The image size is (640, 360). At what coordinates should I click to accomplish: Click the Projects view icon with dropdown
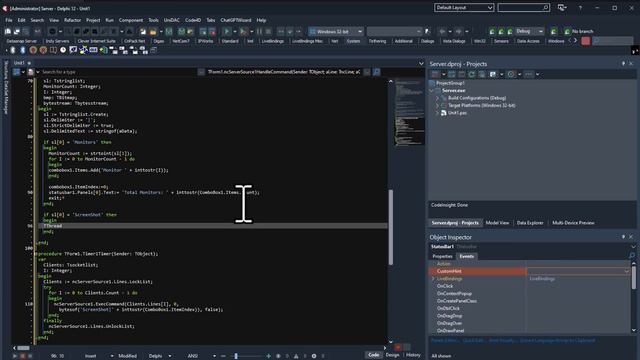point(493,74)
